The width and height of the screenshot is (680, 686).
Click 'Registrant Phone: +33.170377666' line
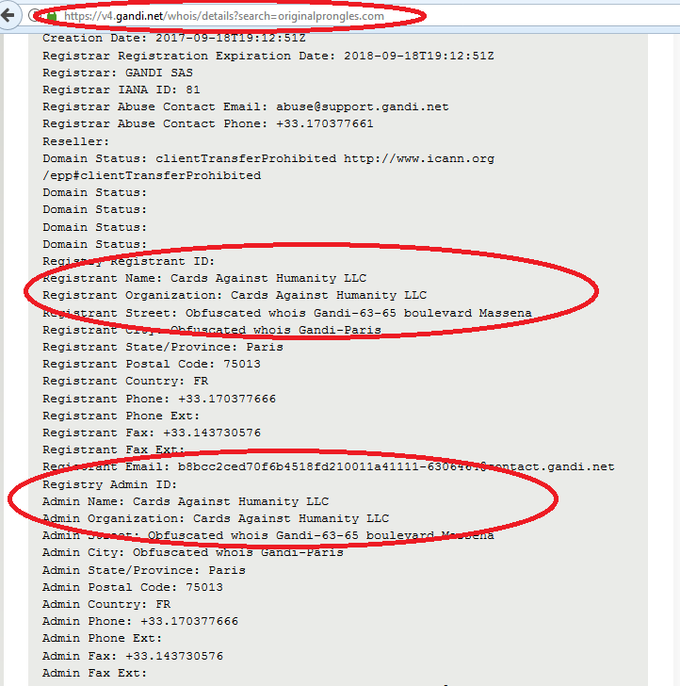tap(159, 399)
